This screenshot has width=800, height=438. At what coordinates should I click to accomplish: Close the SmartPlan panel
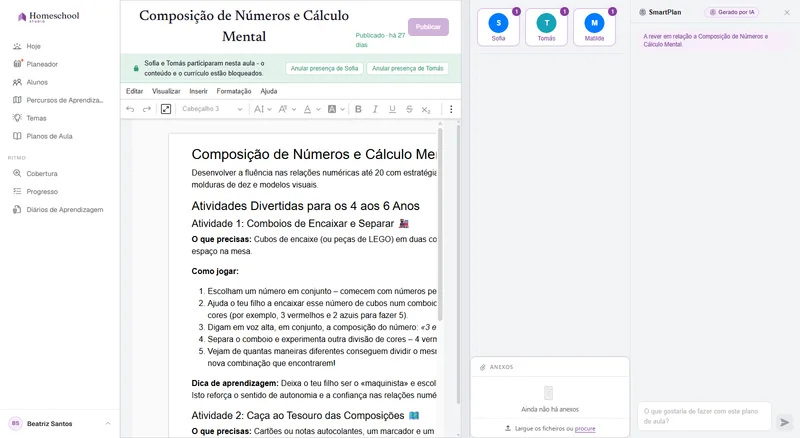[x=787, y=12]
